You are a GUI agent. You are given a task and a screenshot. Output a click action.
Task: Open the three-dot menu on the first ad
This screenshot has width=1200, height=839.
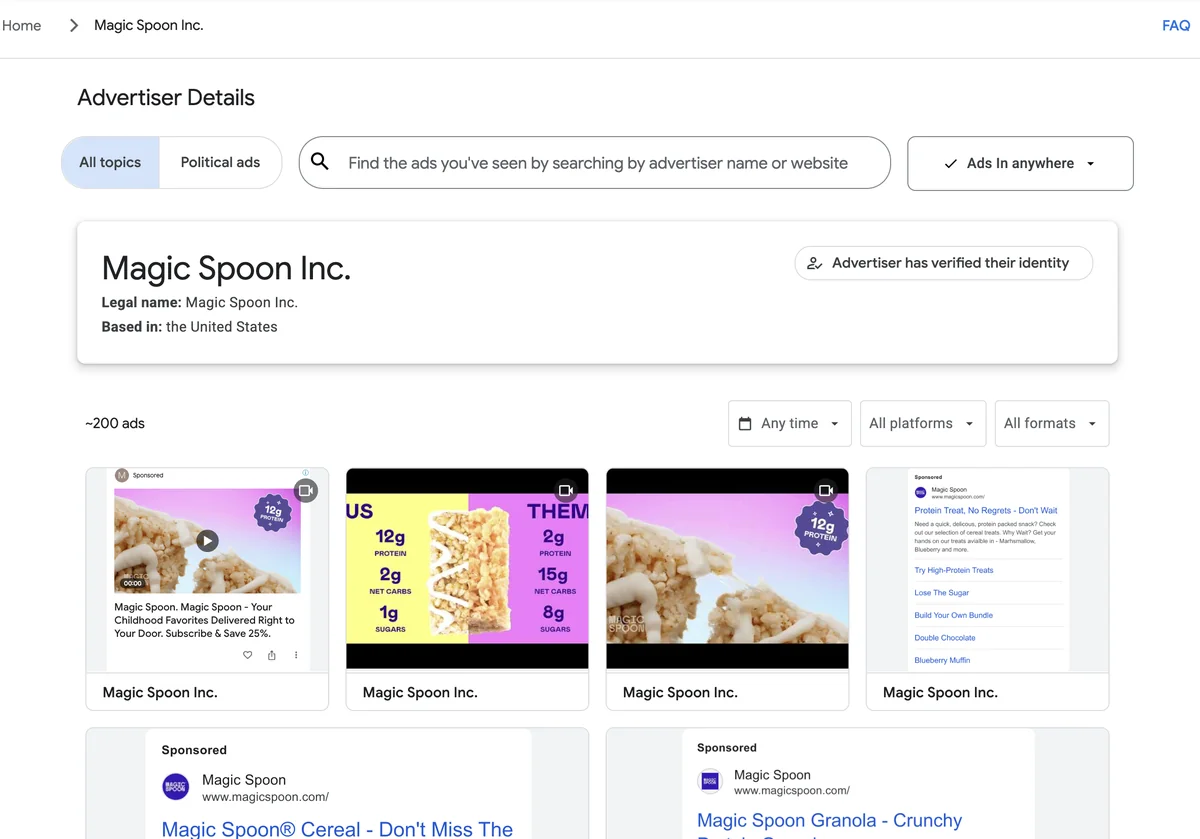point(295,655)
